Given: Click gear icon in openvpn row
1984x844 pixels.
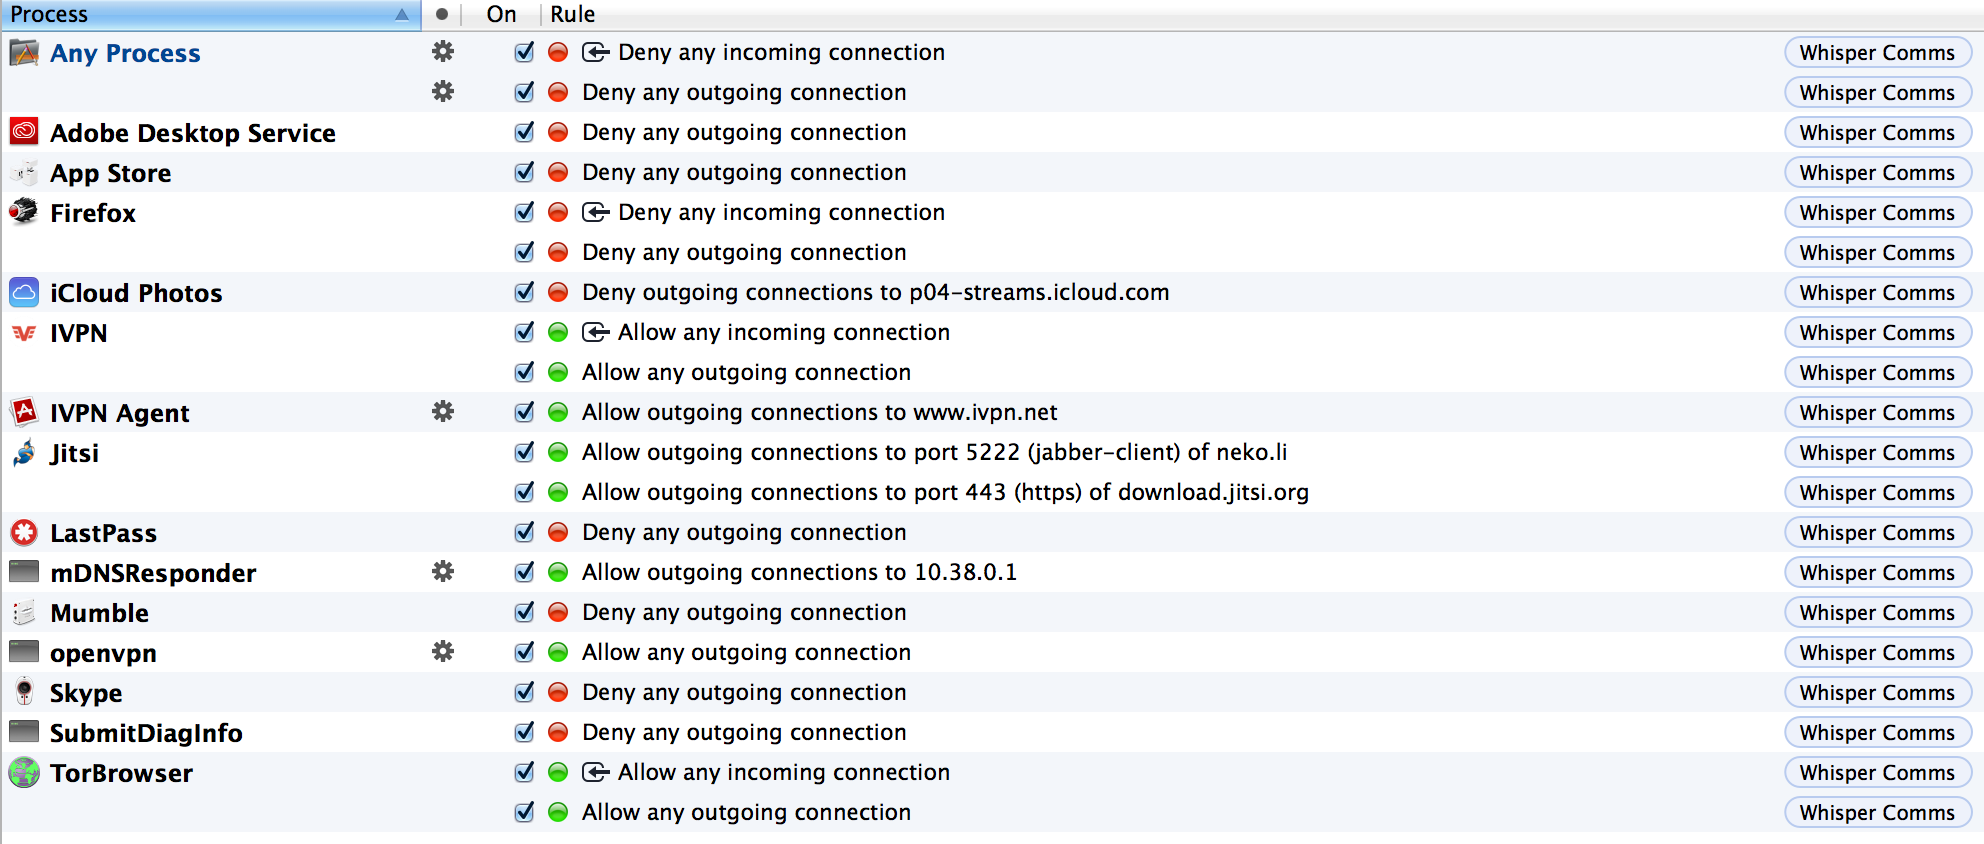Looking at the screenshot, I should [443, 651].
